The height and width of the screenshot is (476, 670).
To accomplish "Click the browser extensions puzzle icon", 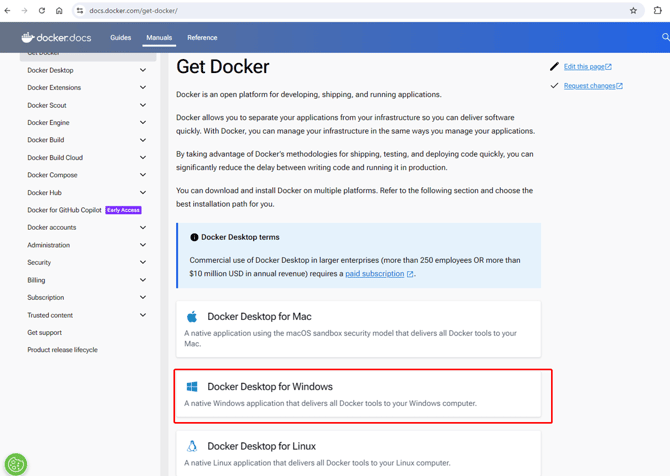I will click(658, 11).
